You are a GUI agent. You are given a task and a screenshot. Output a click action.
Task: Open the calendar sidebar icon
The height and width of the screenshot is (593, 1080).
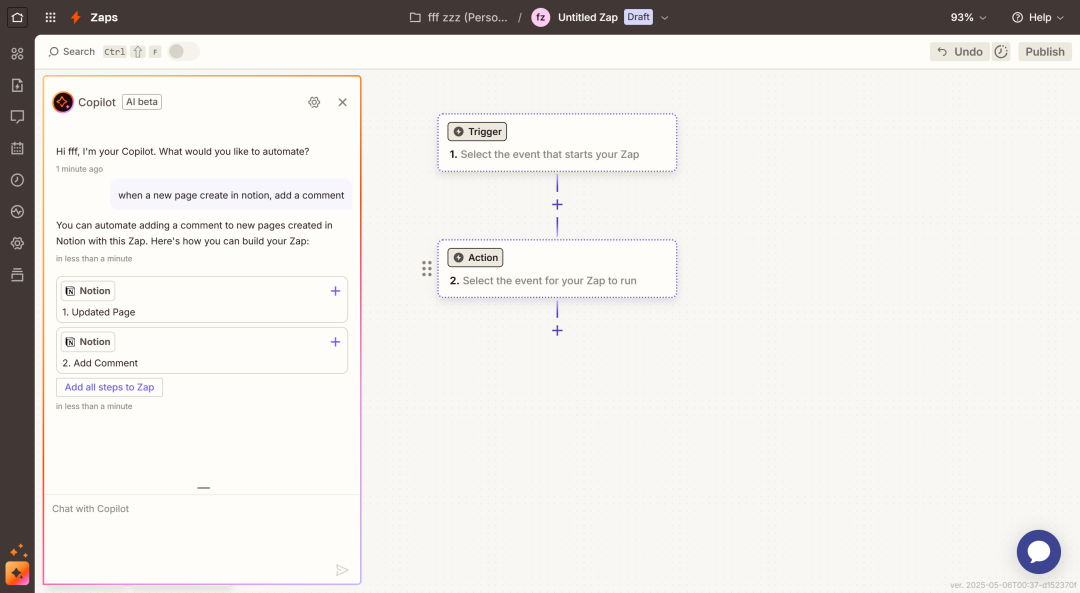17,148
